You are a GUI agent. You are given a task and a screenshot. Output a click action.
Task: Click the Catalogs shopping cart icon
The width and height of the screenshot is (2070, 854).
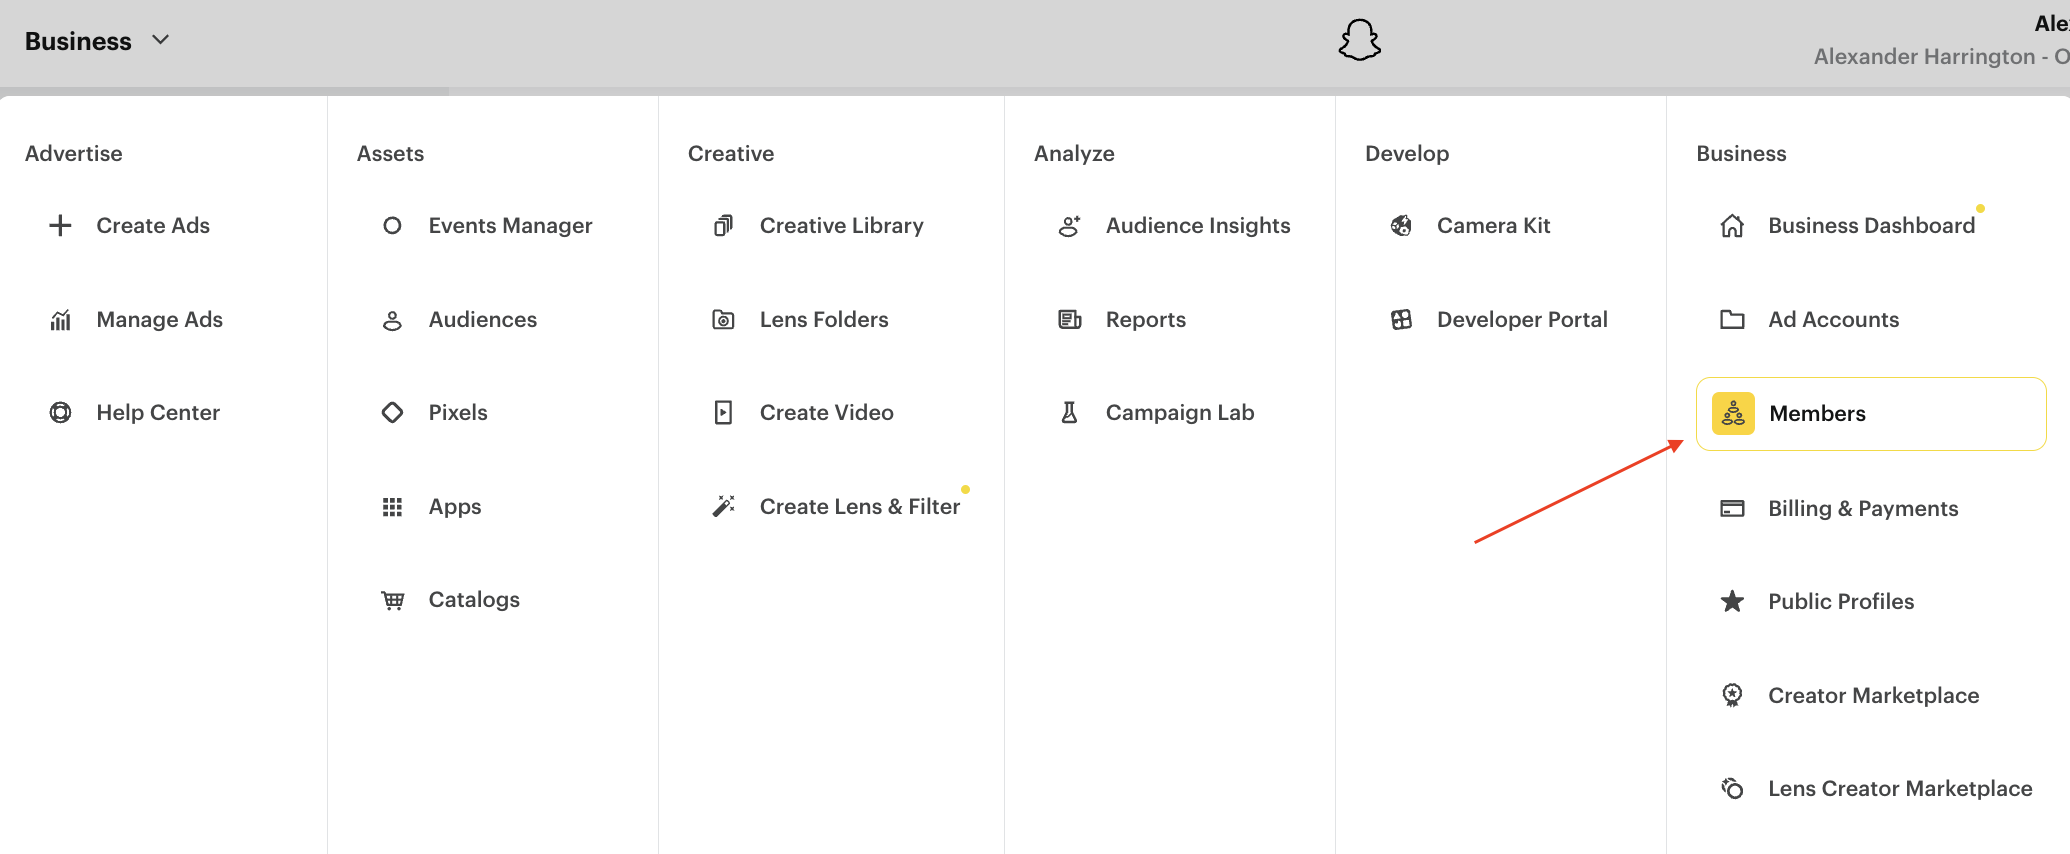(392, 600)
